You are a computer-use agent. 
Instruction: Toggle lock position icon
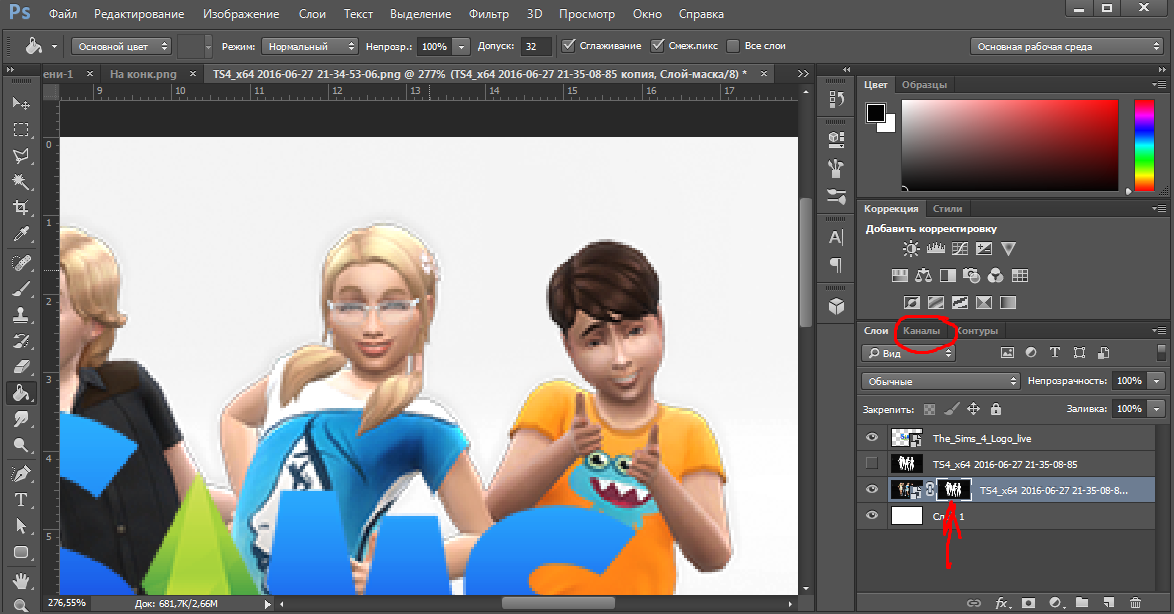pyautogui.click(x=973, y=409)
